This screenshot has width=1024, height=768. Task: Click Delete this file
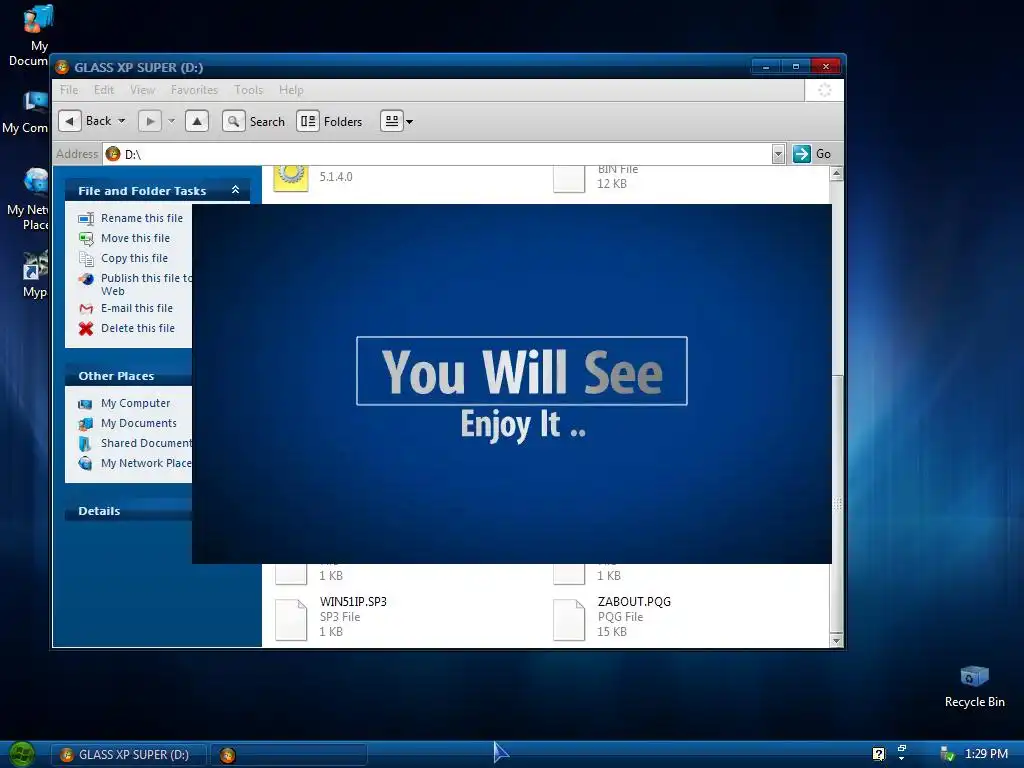coord(138,328)
